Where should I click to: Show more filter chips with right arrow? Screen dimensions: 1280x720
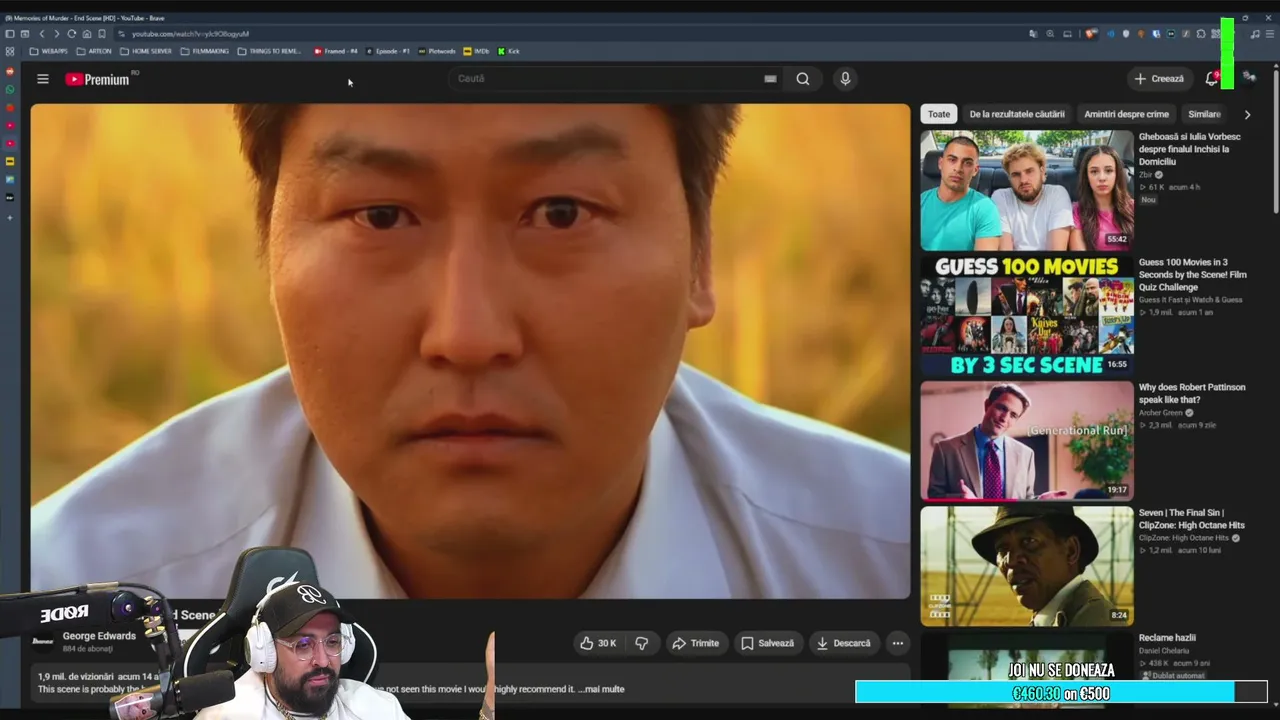(1247, 114)
